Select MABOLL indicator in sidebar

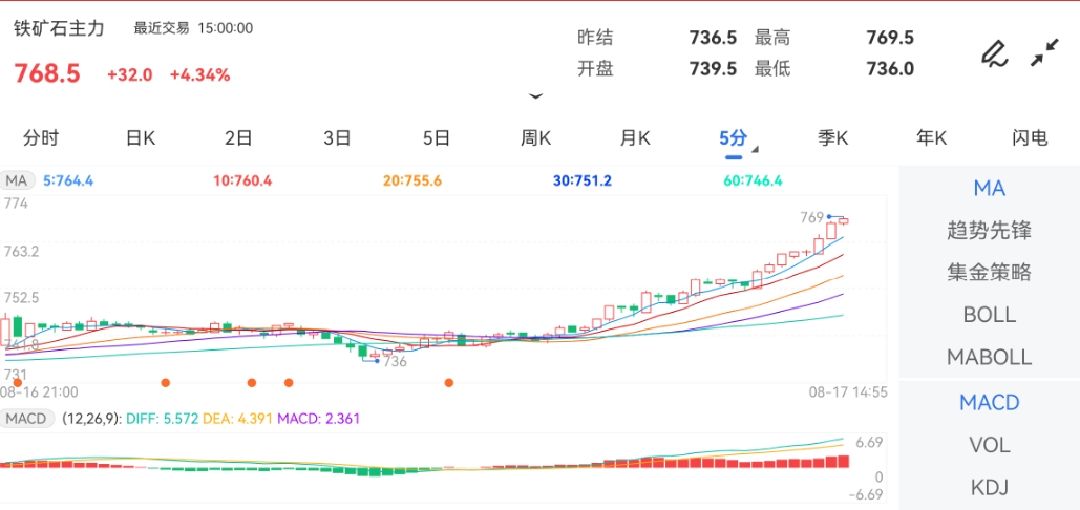tap(989, 357)
